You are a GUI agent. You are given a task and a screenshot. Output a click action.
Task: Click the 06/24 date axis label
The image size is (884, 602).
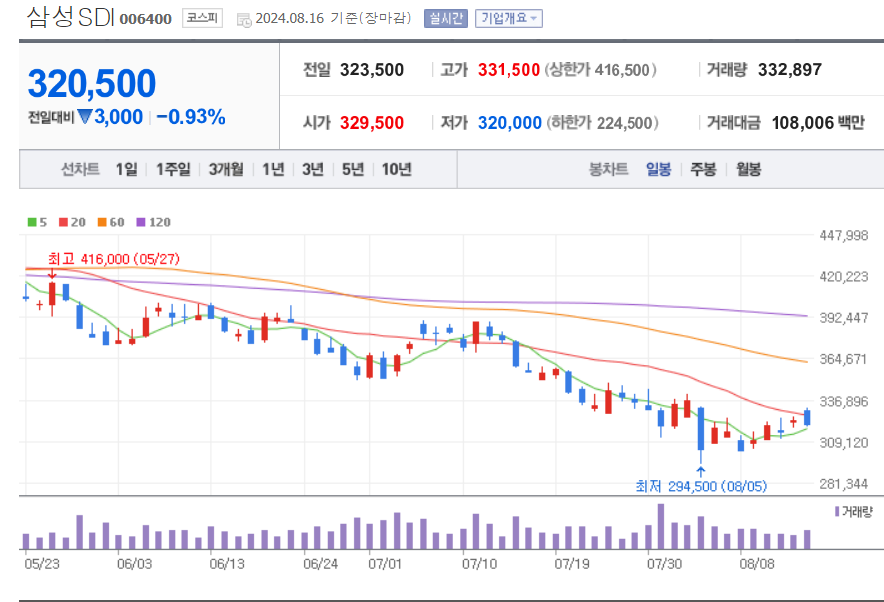320,564
